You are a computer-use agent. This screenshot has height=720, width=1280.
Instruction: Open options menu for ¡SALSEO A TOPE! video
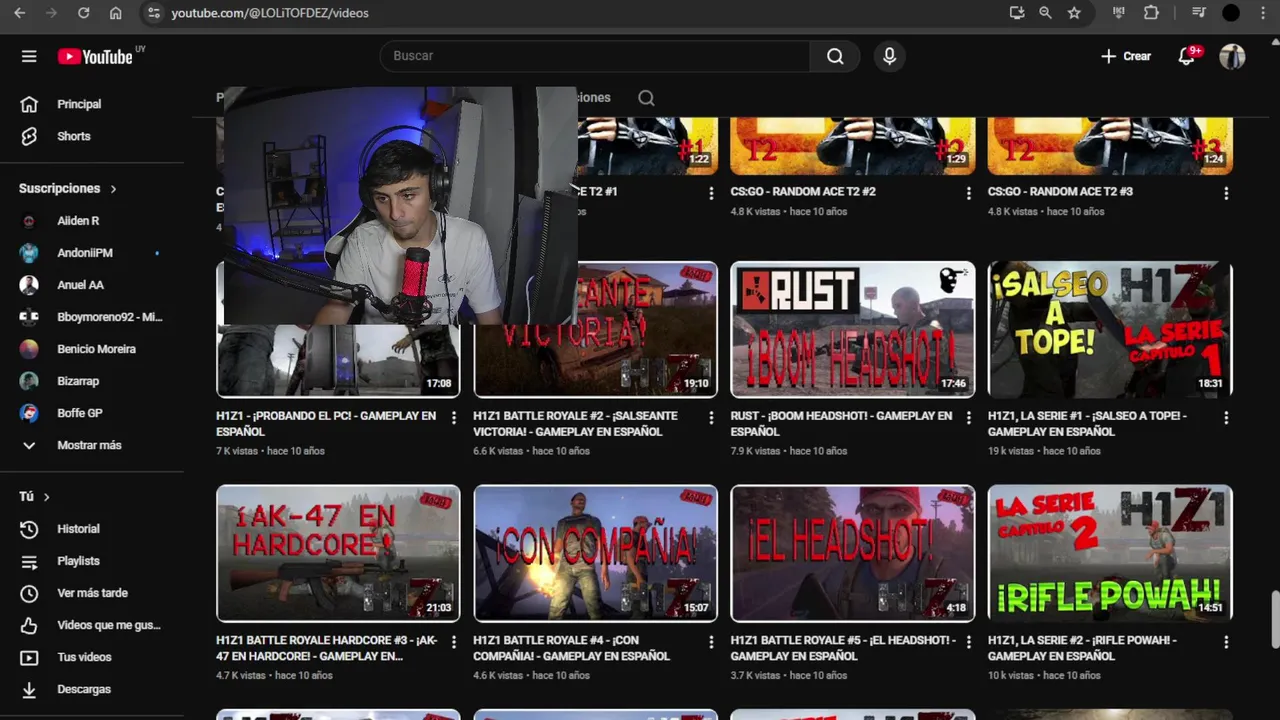[x=1226, y=417]
